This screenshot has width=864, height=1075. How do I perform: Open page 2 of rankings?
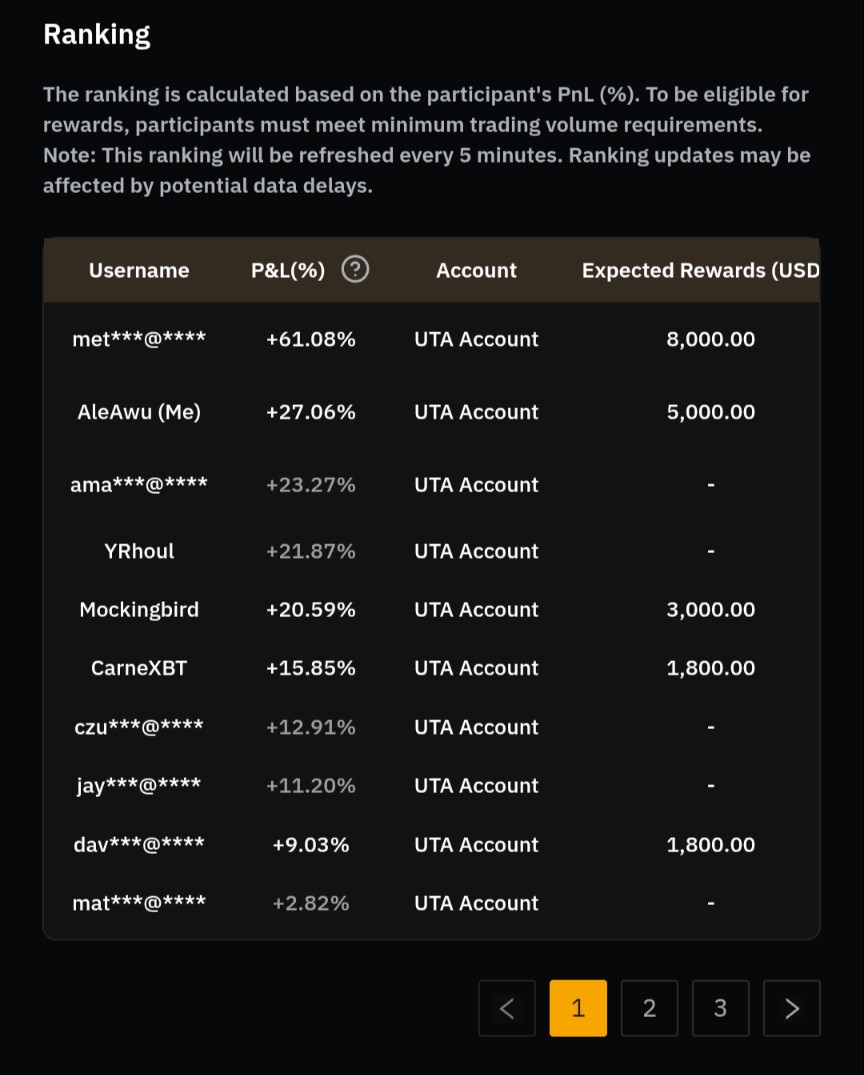pyautogui.click(x=649, y=1008)
